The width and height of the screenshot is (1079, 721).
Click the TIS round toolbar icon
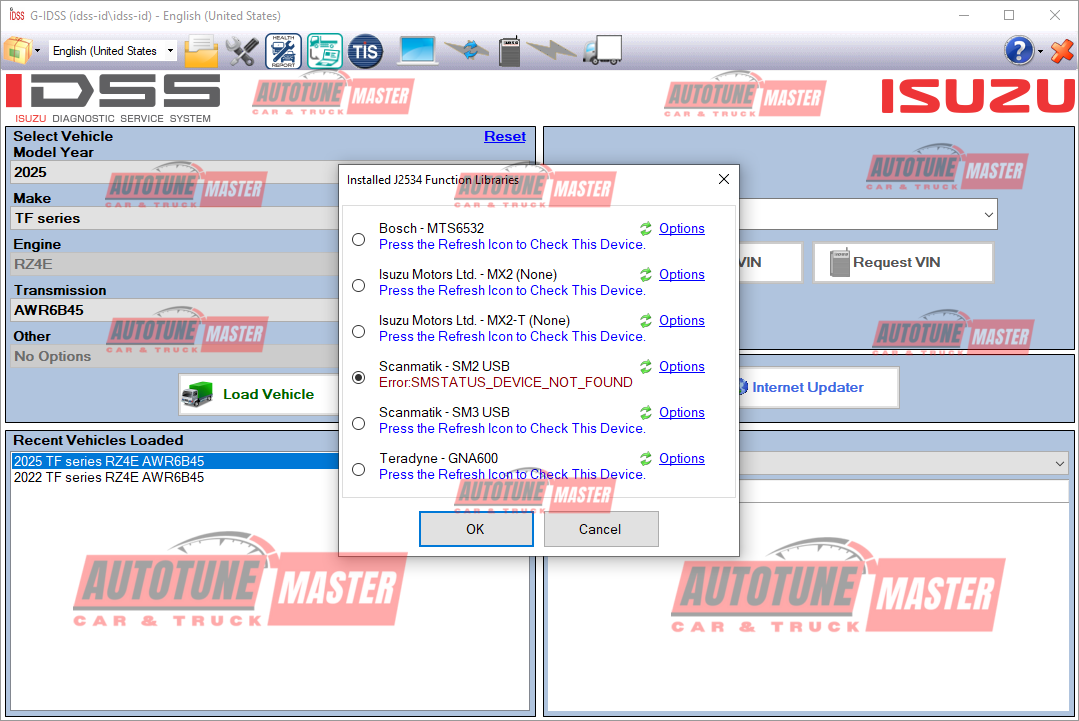[365, 50]
